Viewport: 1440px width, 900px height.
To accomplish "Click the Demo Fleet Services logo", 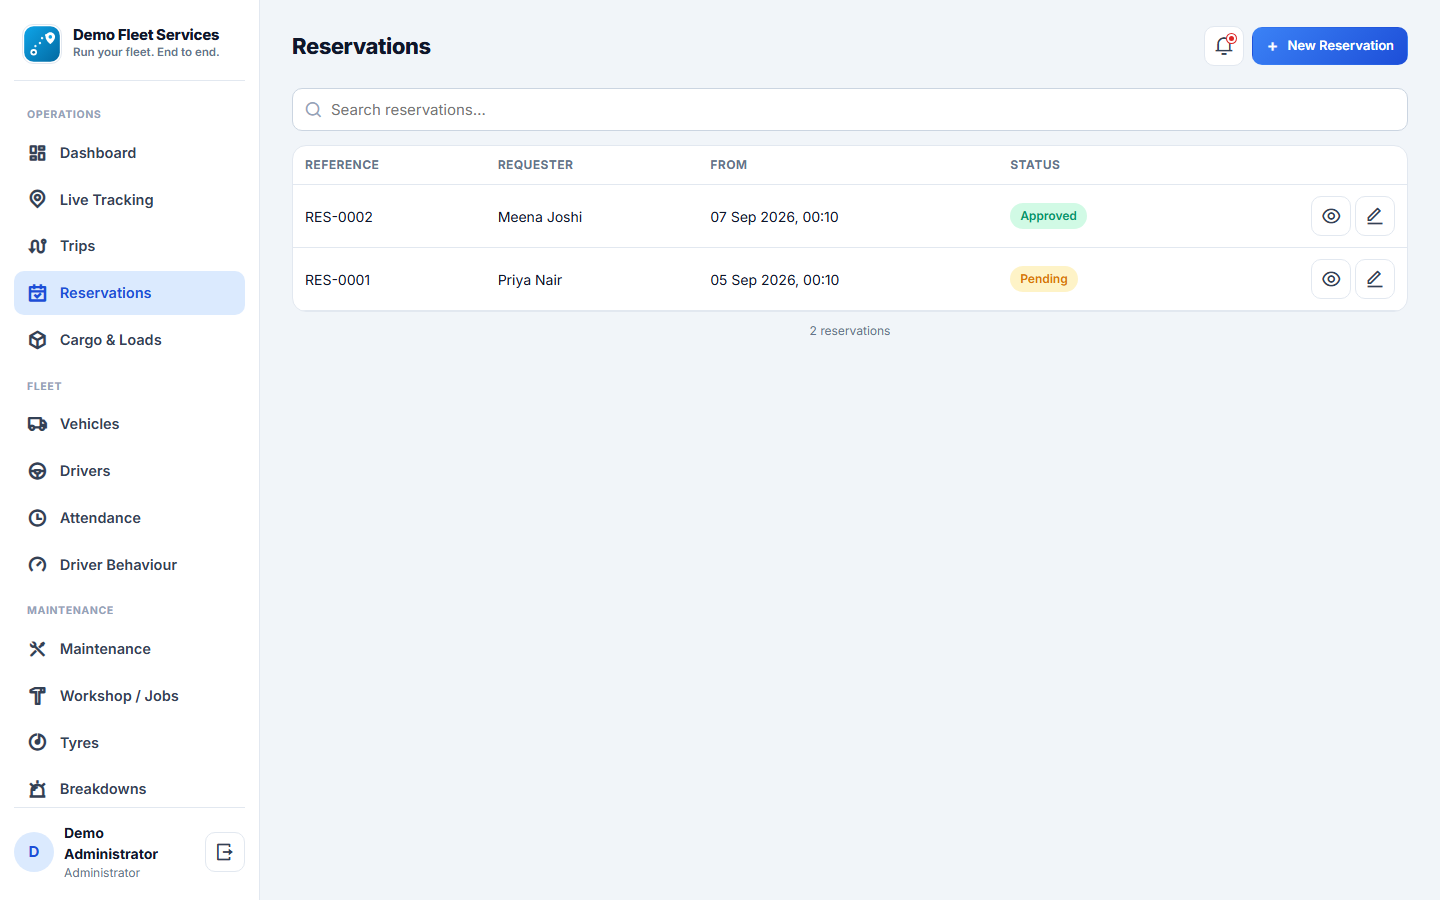I will [42, 44].
